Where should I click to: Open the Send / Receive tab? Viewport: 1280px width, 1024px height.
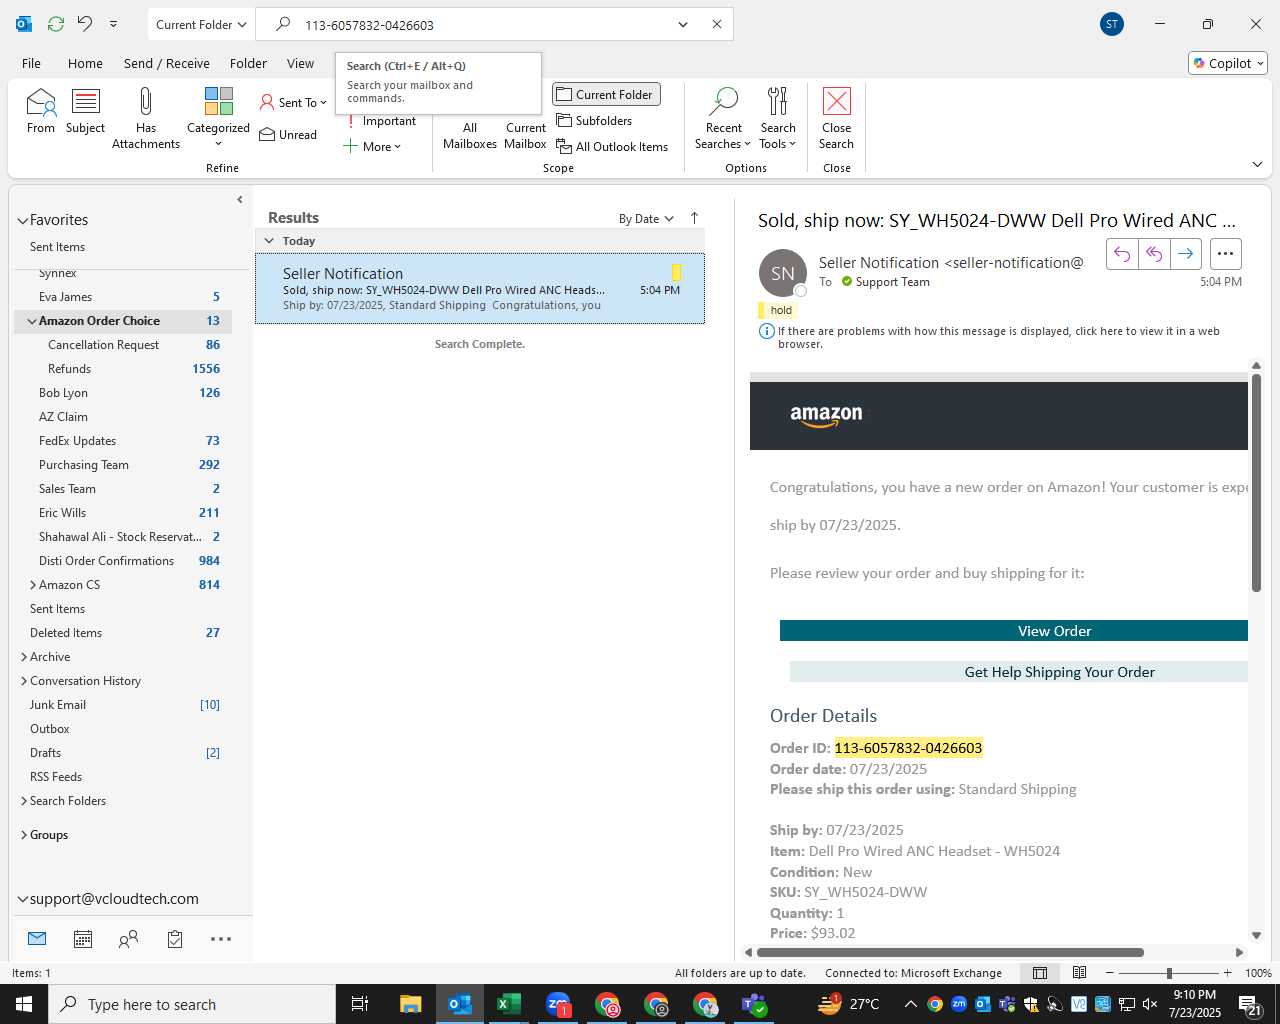coord(167,63)
